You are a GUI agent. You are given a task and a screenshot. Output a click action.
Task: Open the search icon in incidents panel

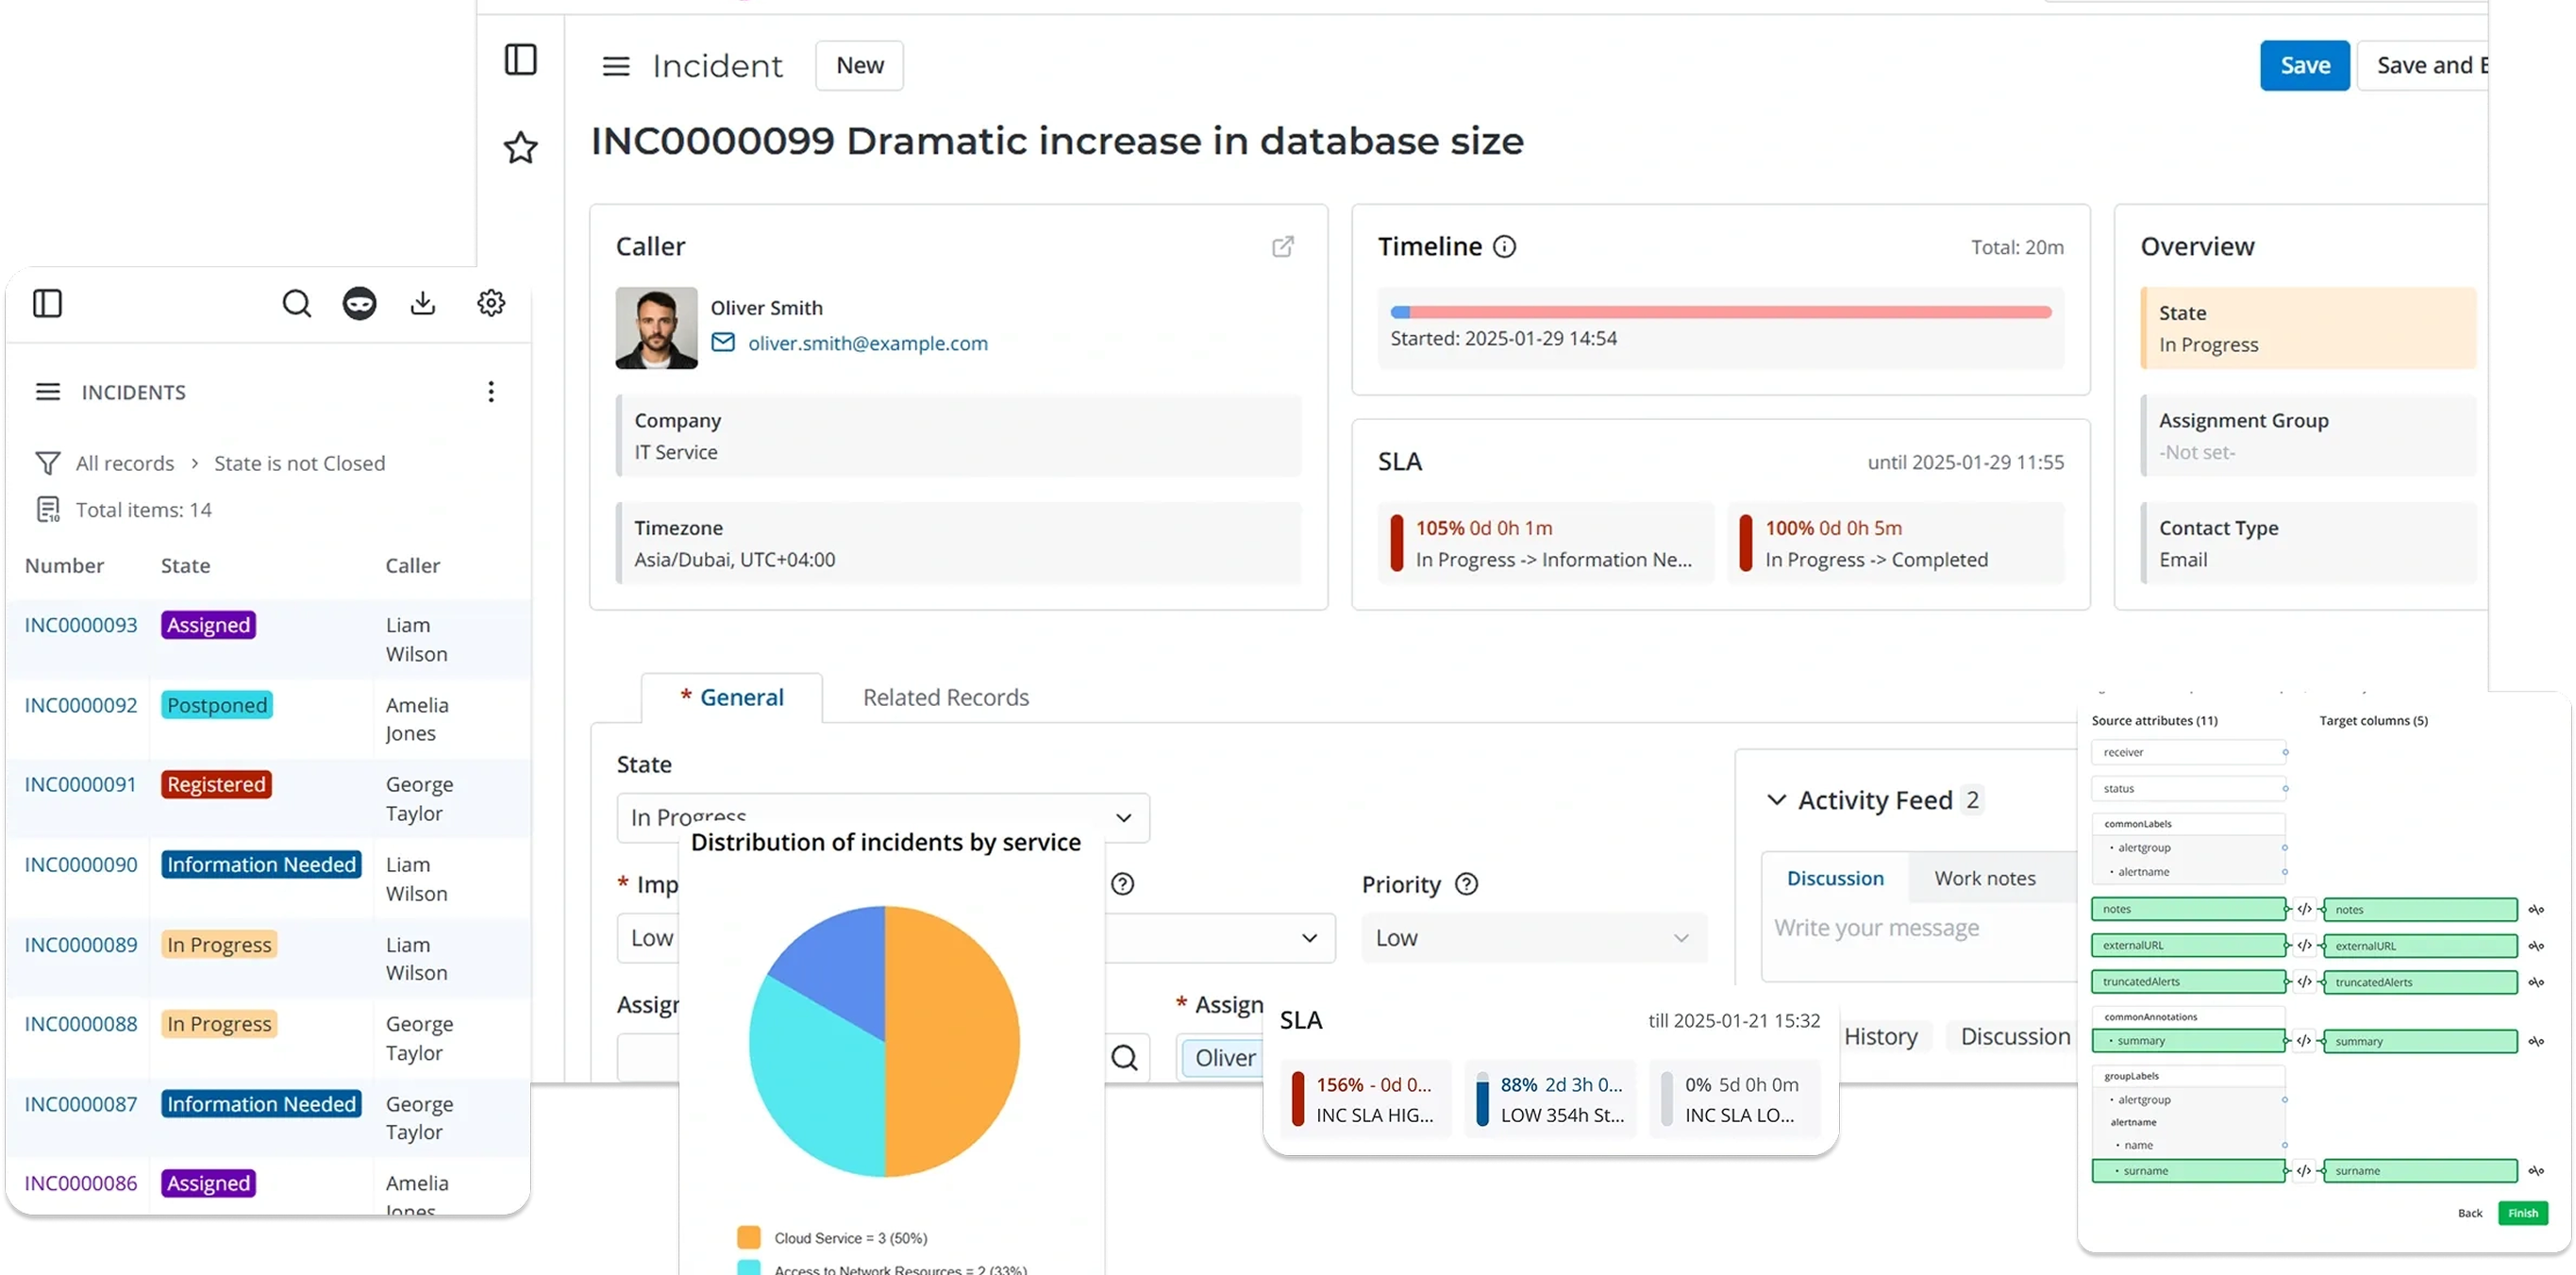click(296, 303)
